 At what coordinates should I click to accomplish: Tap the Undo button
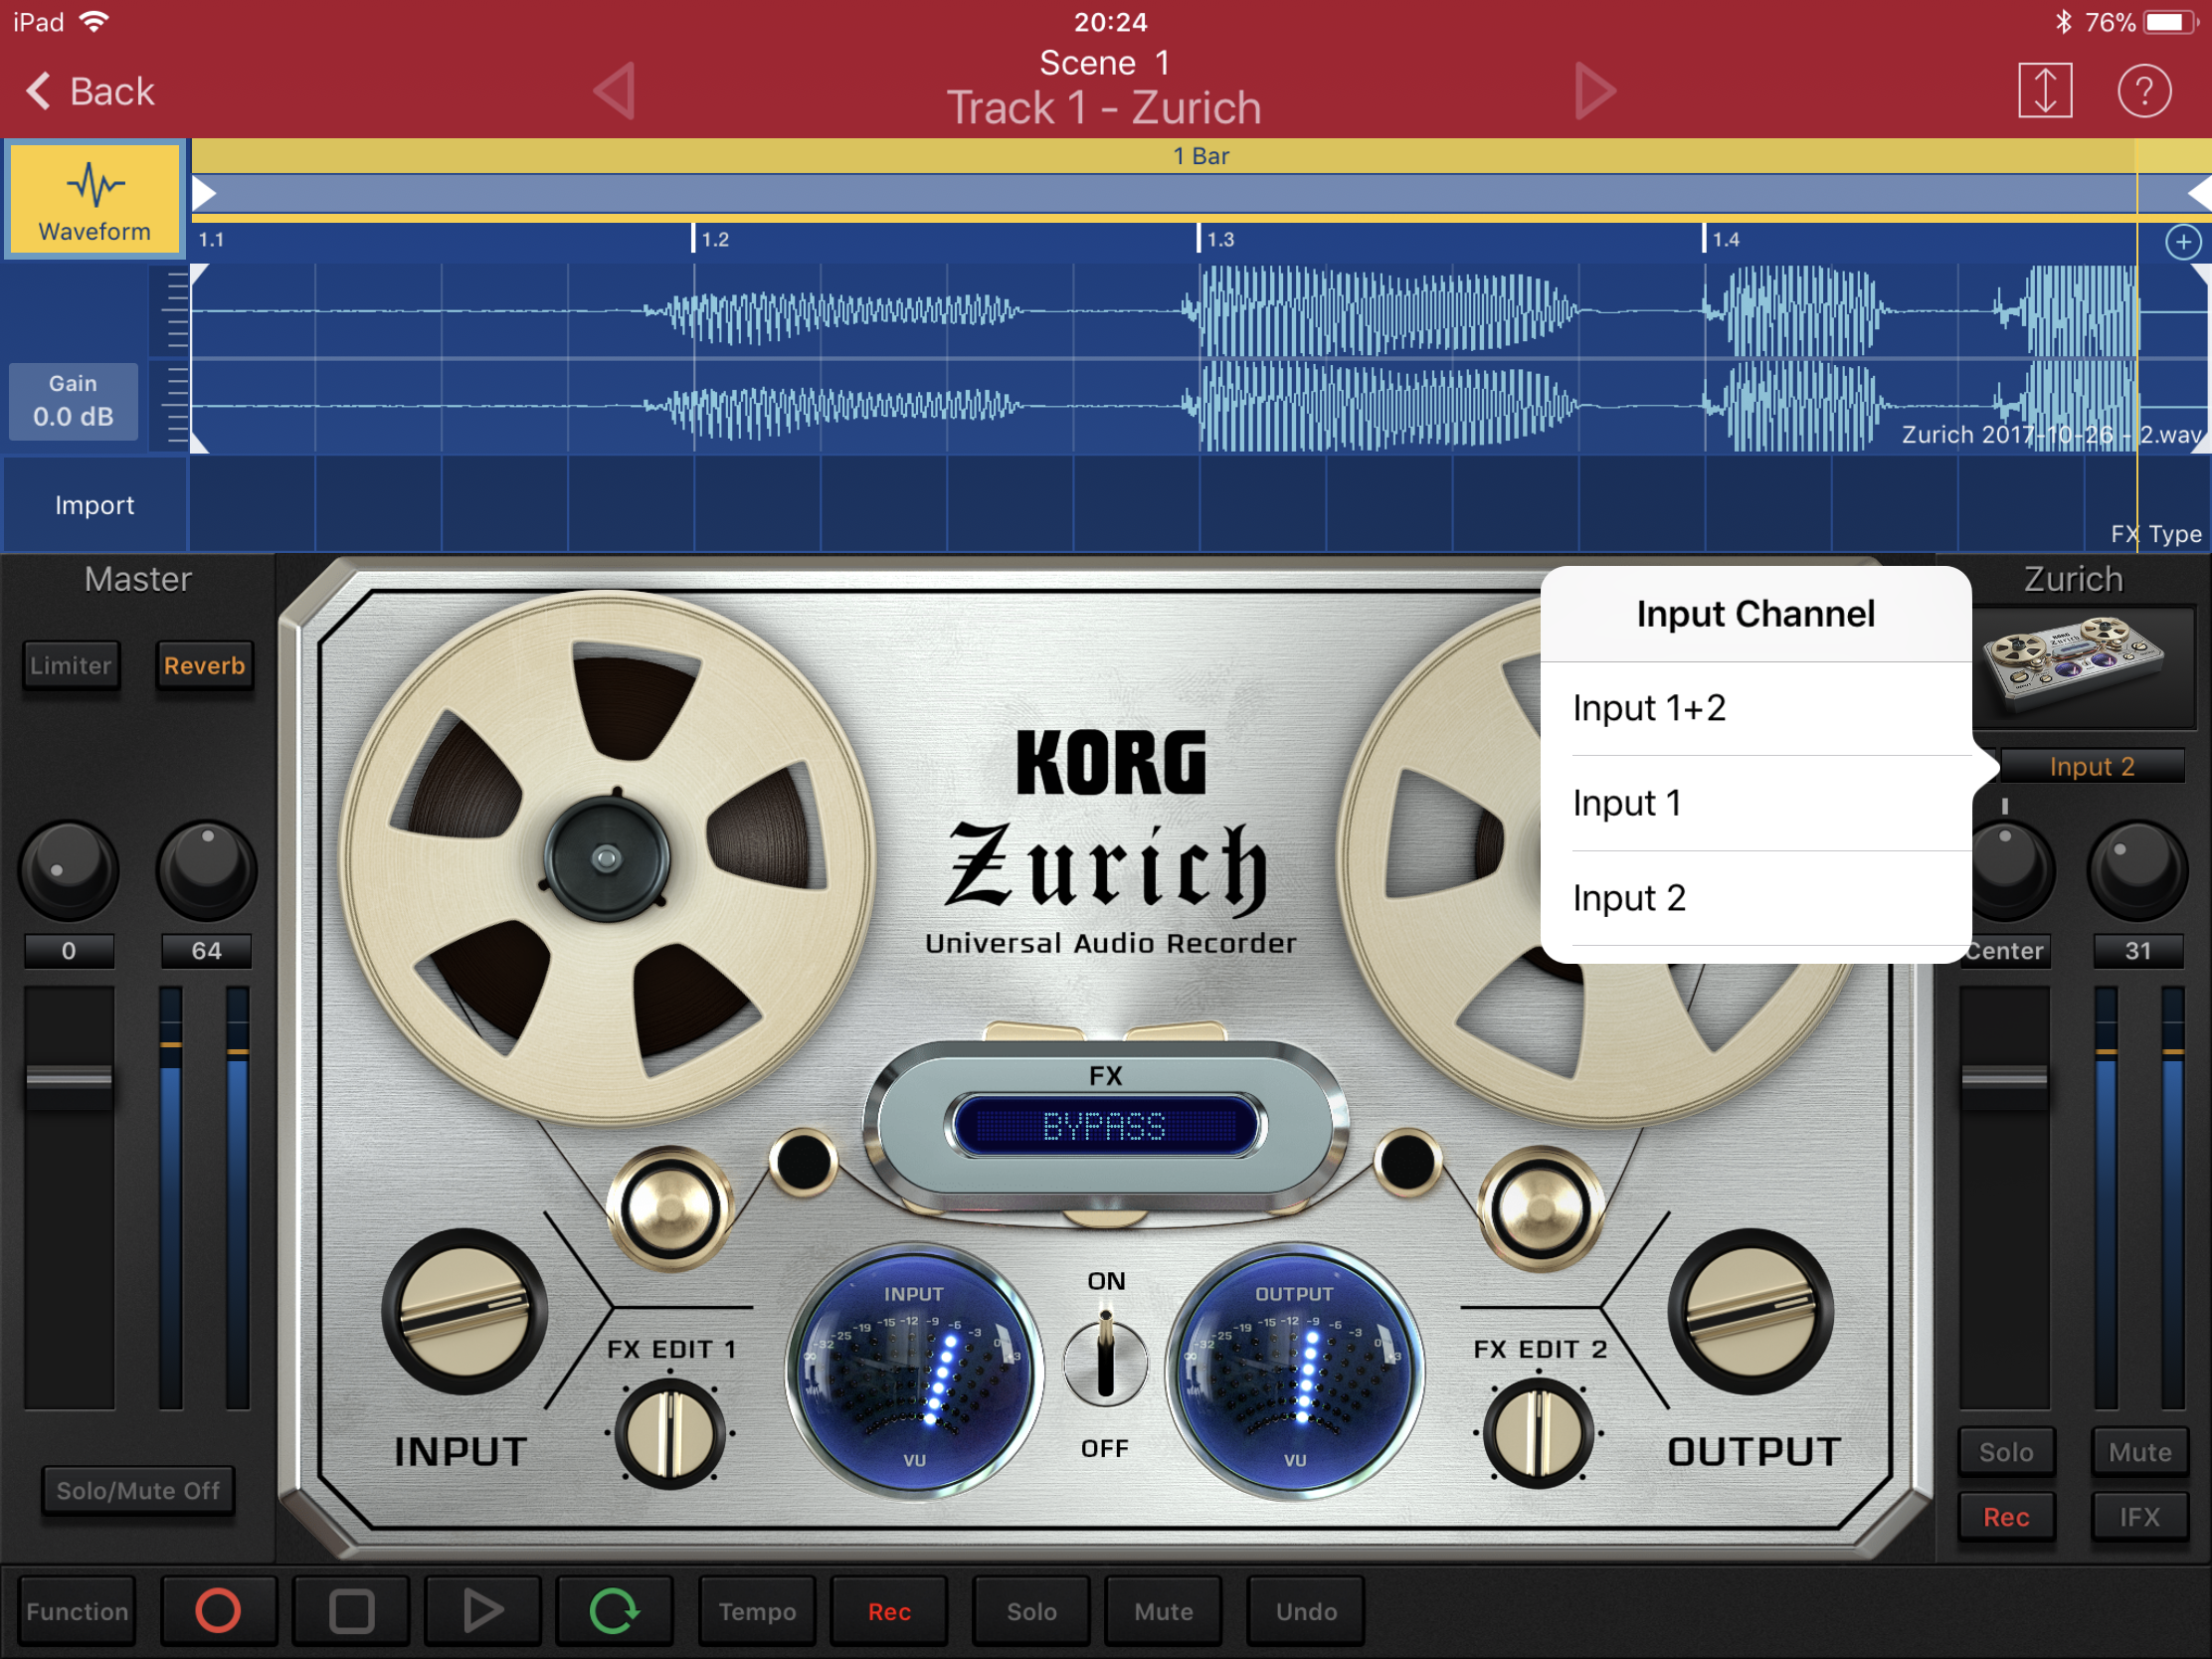coord(1306,1611)
